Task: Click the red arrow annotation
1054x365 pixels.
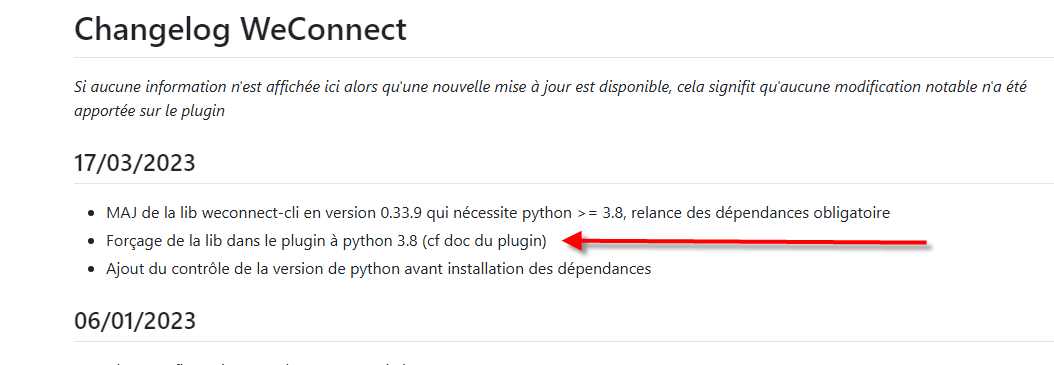Action: (744, 241)
